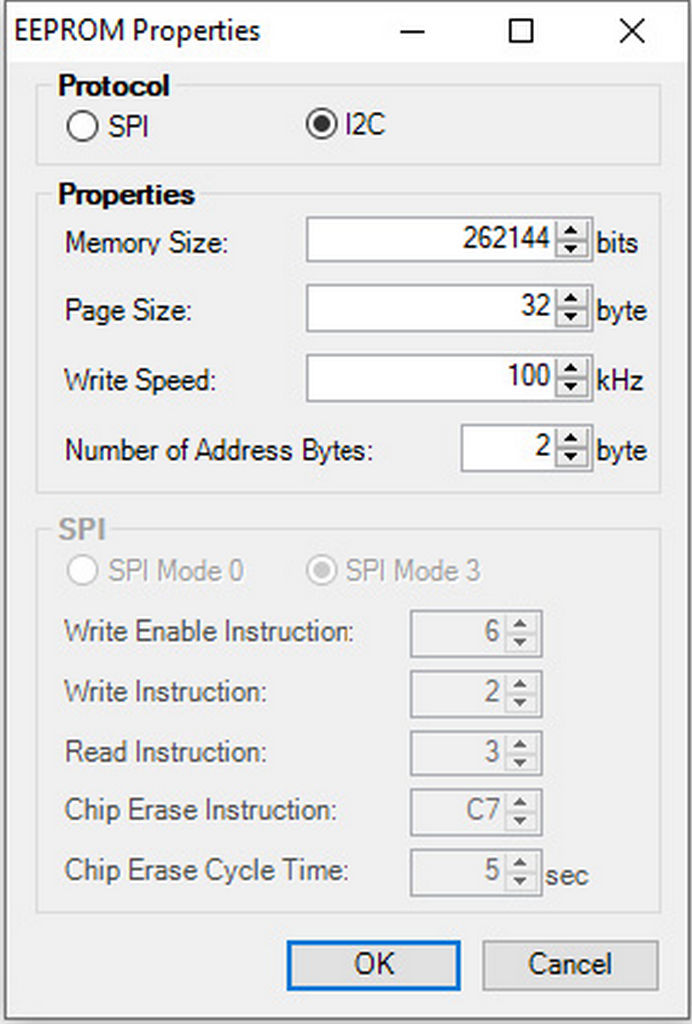Decrease Write Speed with down arrow
This screenshot has width=692, height=1024.
573,387
